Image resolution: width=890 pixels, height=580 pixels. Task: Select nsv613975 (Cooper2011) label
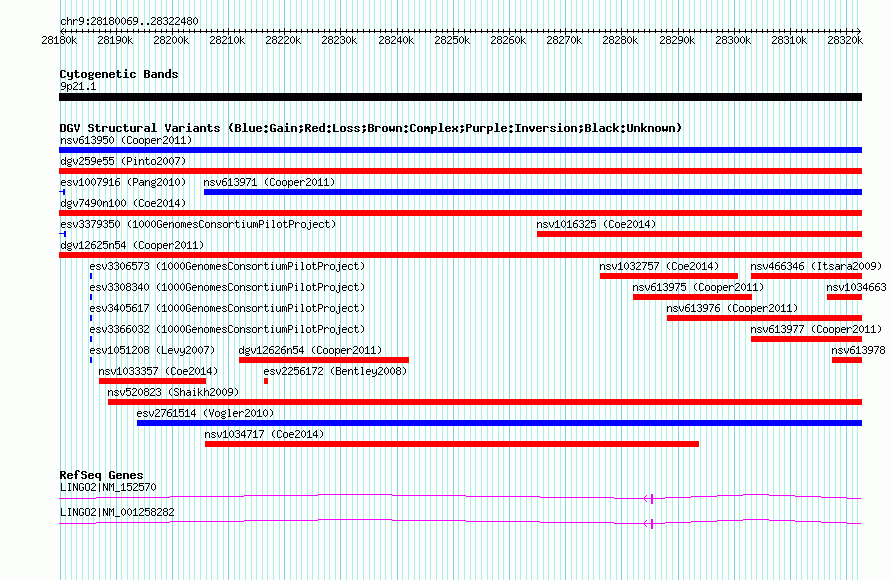(x=699, y=287)
